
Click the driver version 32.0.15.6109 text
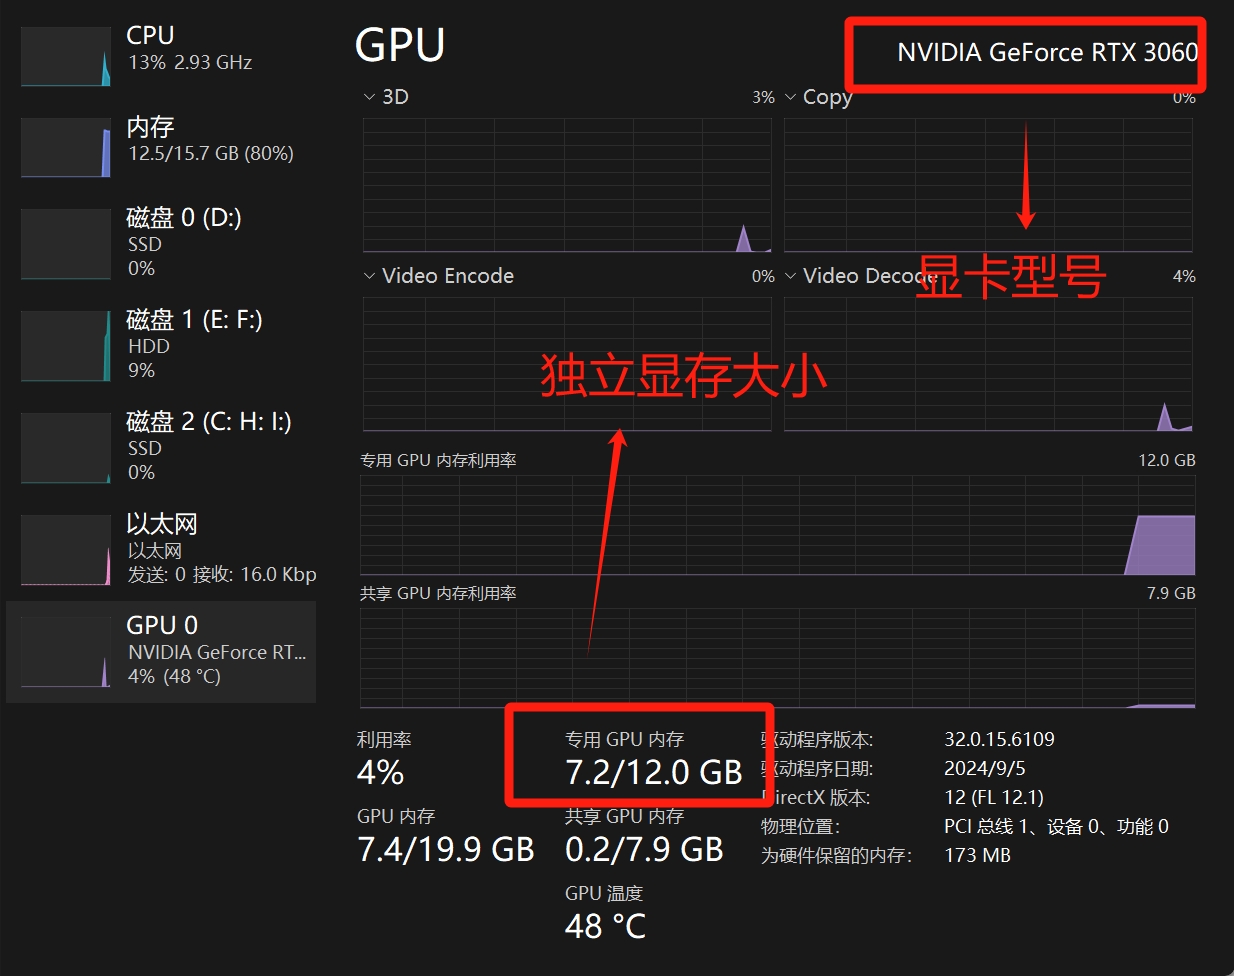pos(999,740)
